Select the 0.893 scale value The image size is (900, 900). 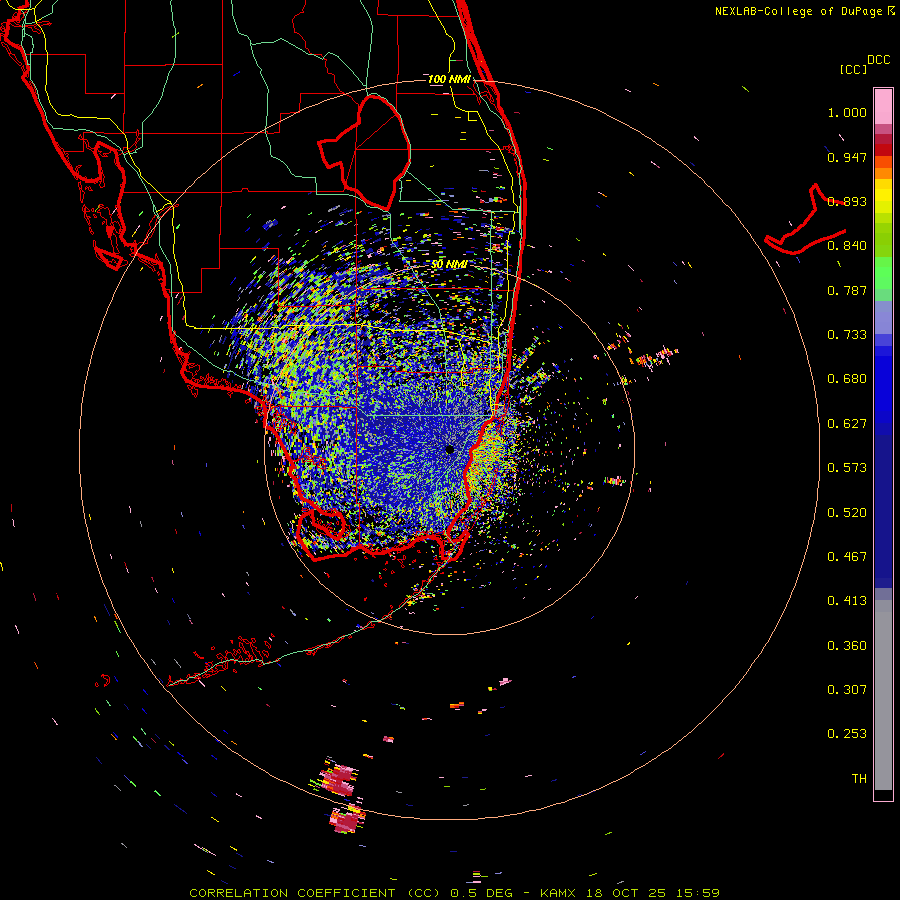pos(847,201)
